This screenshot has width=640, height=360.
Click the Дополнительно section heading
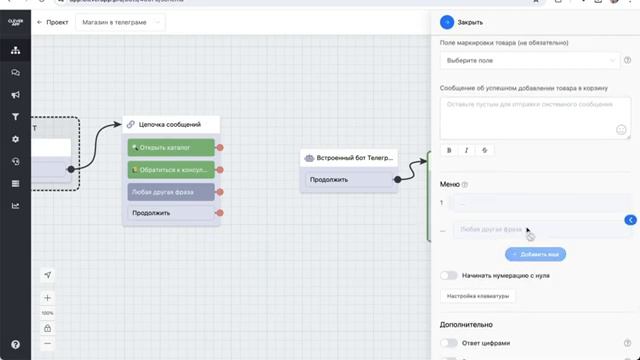[x=466, y=324]
